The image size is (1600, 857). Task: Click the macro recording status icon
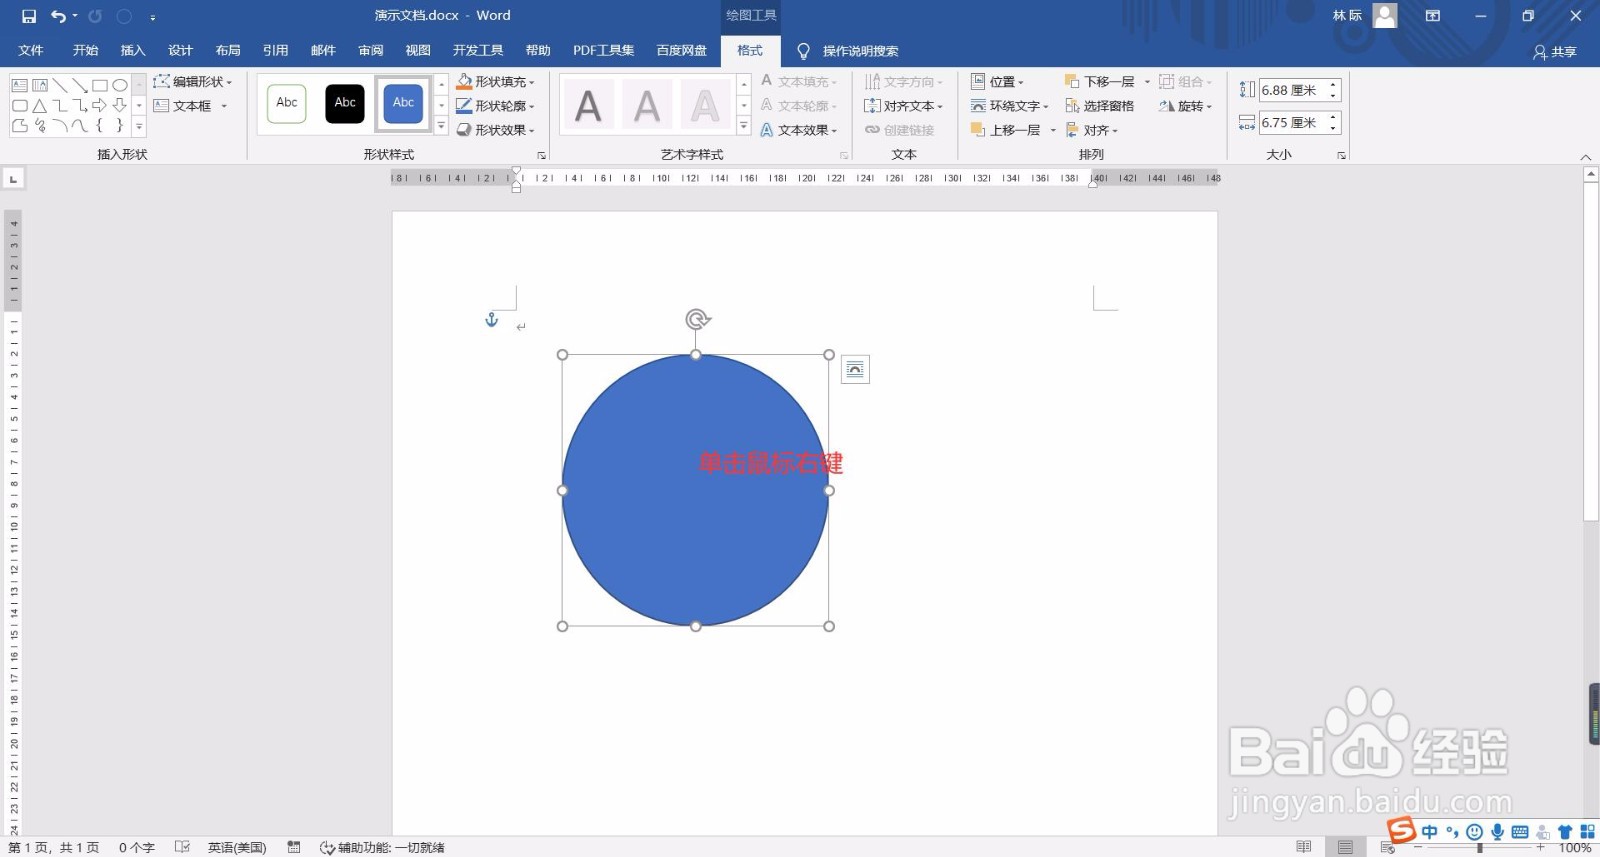point(294,847)
